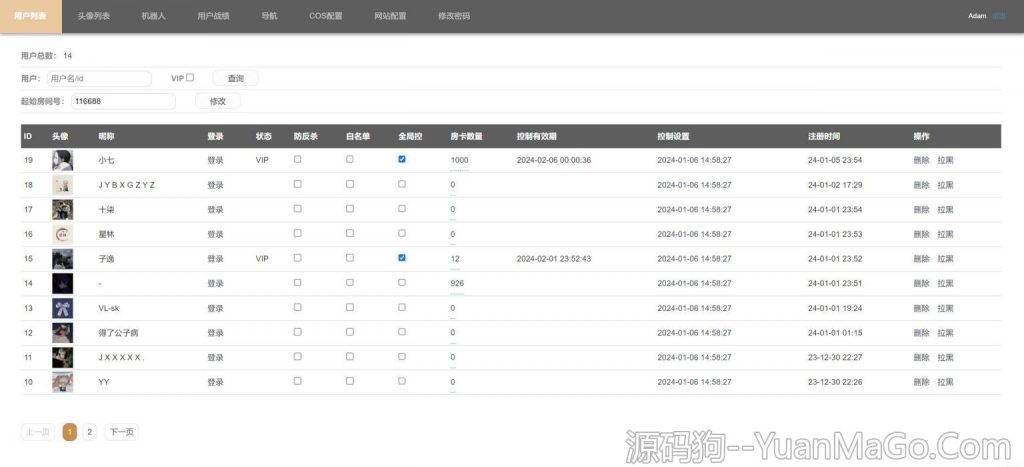This screenshot has width=1024, height=467.
Task: Enable 防反杀 for user 小七
Action: [x=298, y=159]
